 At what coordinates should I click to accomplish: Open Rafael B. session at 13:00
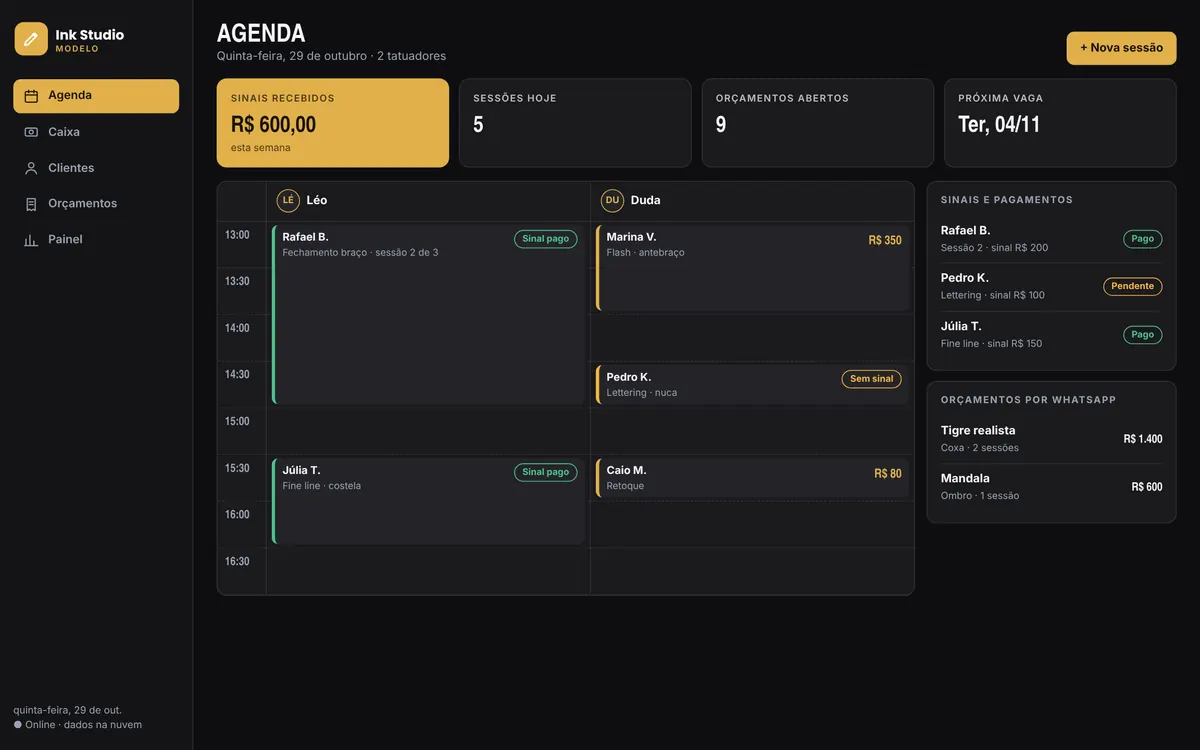click(x=428, y=315)
